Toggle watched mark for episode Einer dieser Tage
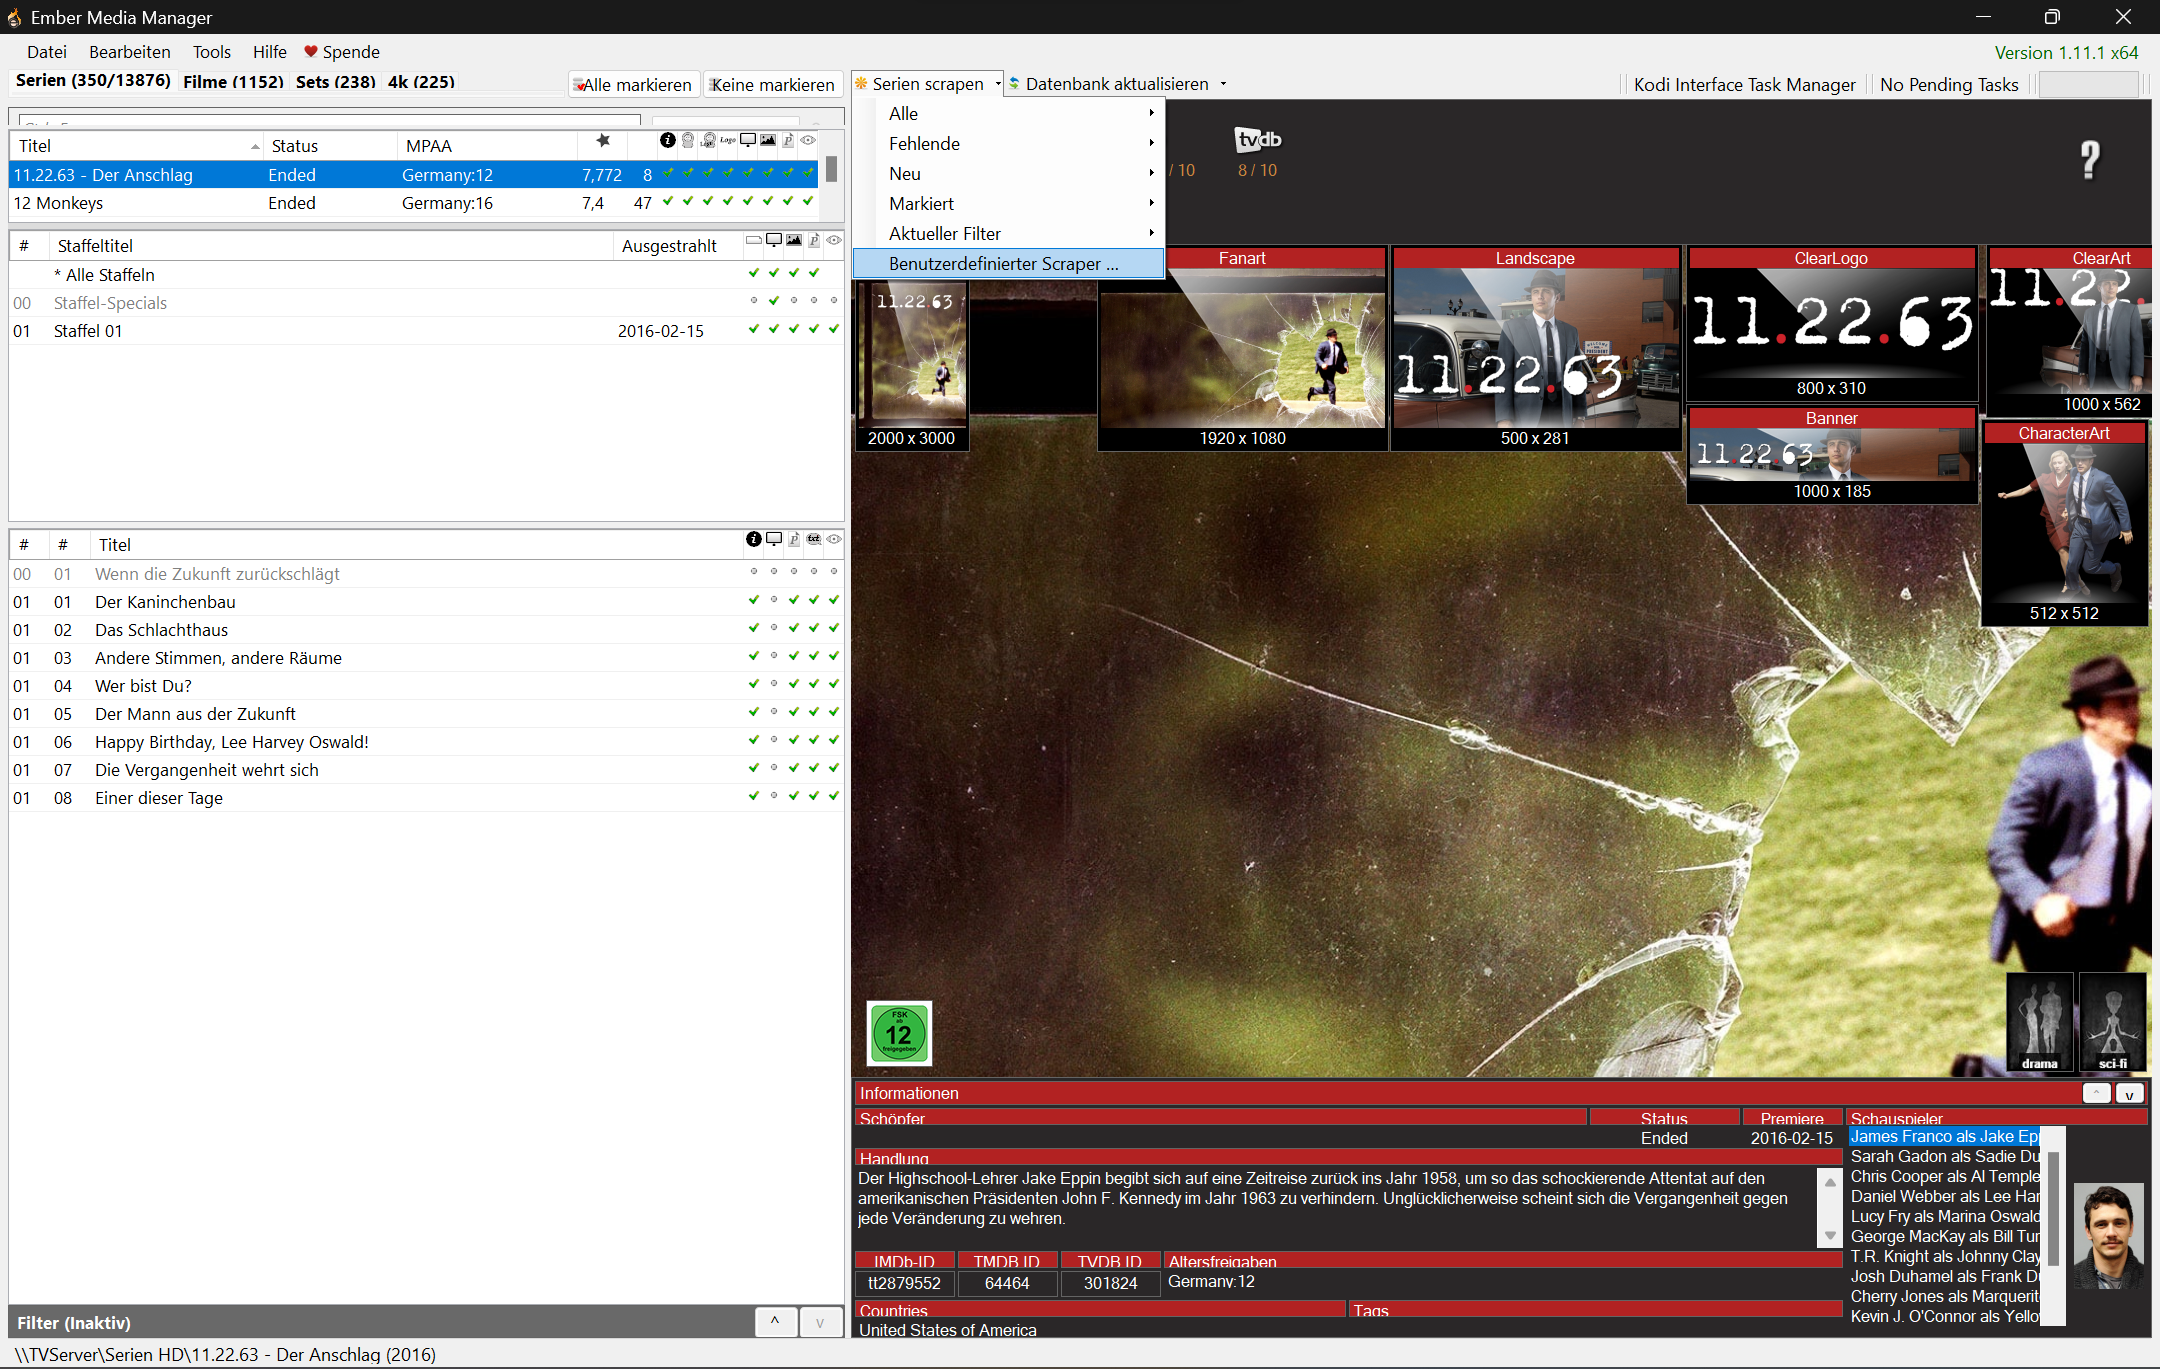This screenshot has width=2160, height=1369. pyautogui.click(x=834, y=797)
